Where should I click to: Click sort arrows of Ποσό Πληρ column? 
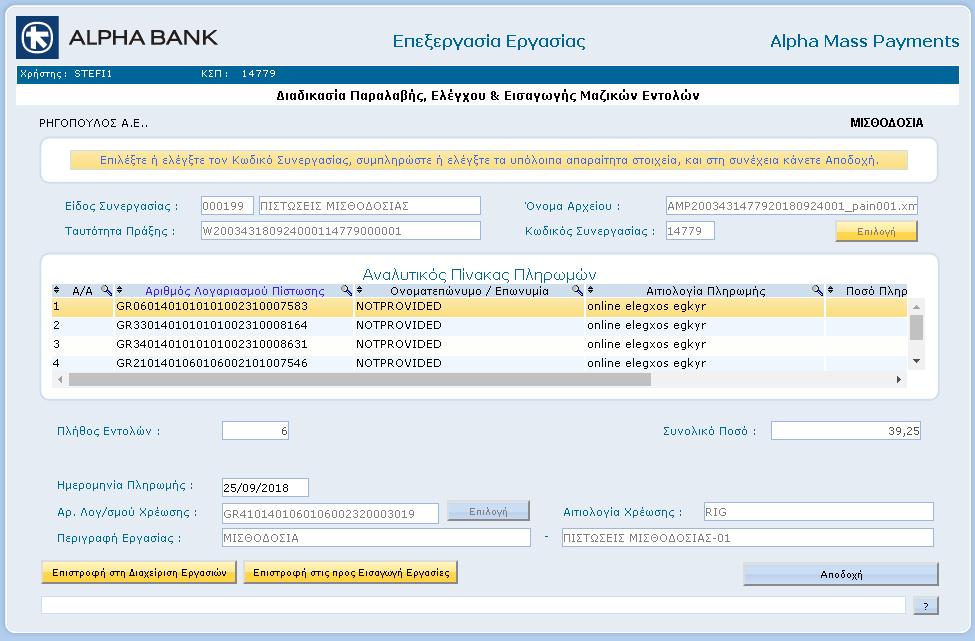831,290
